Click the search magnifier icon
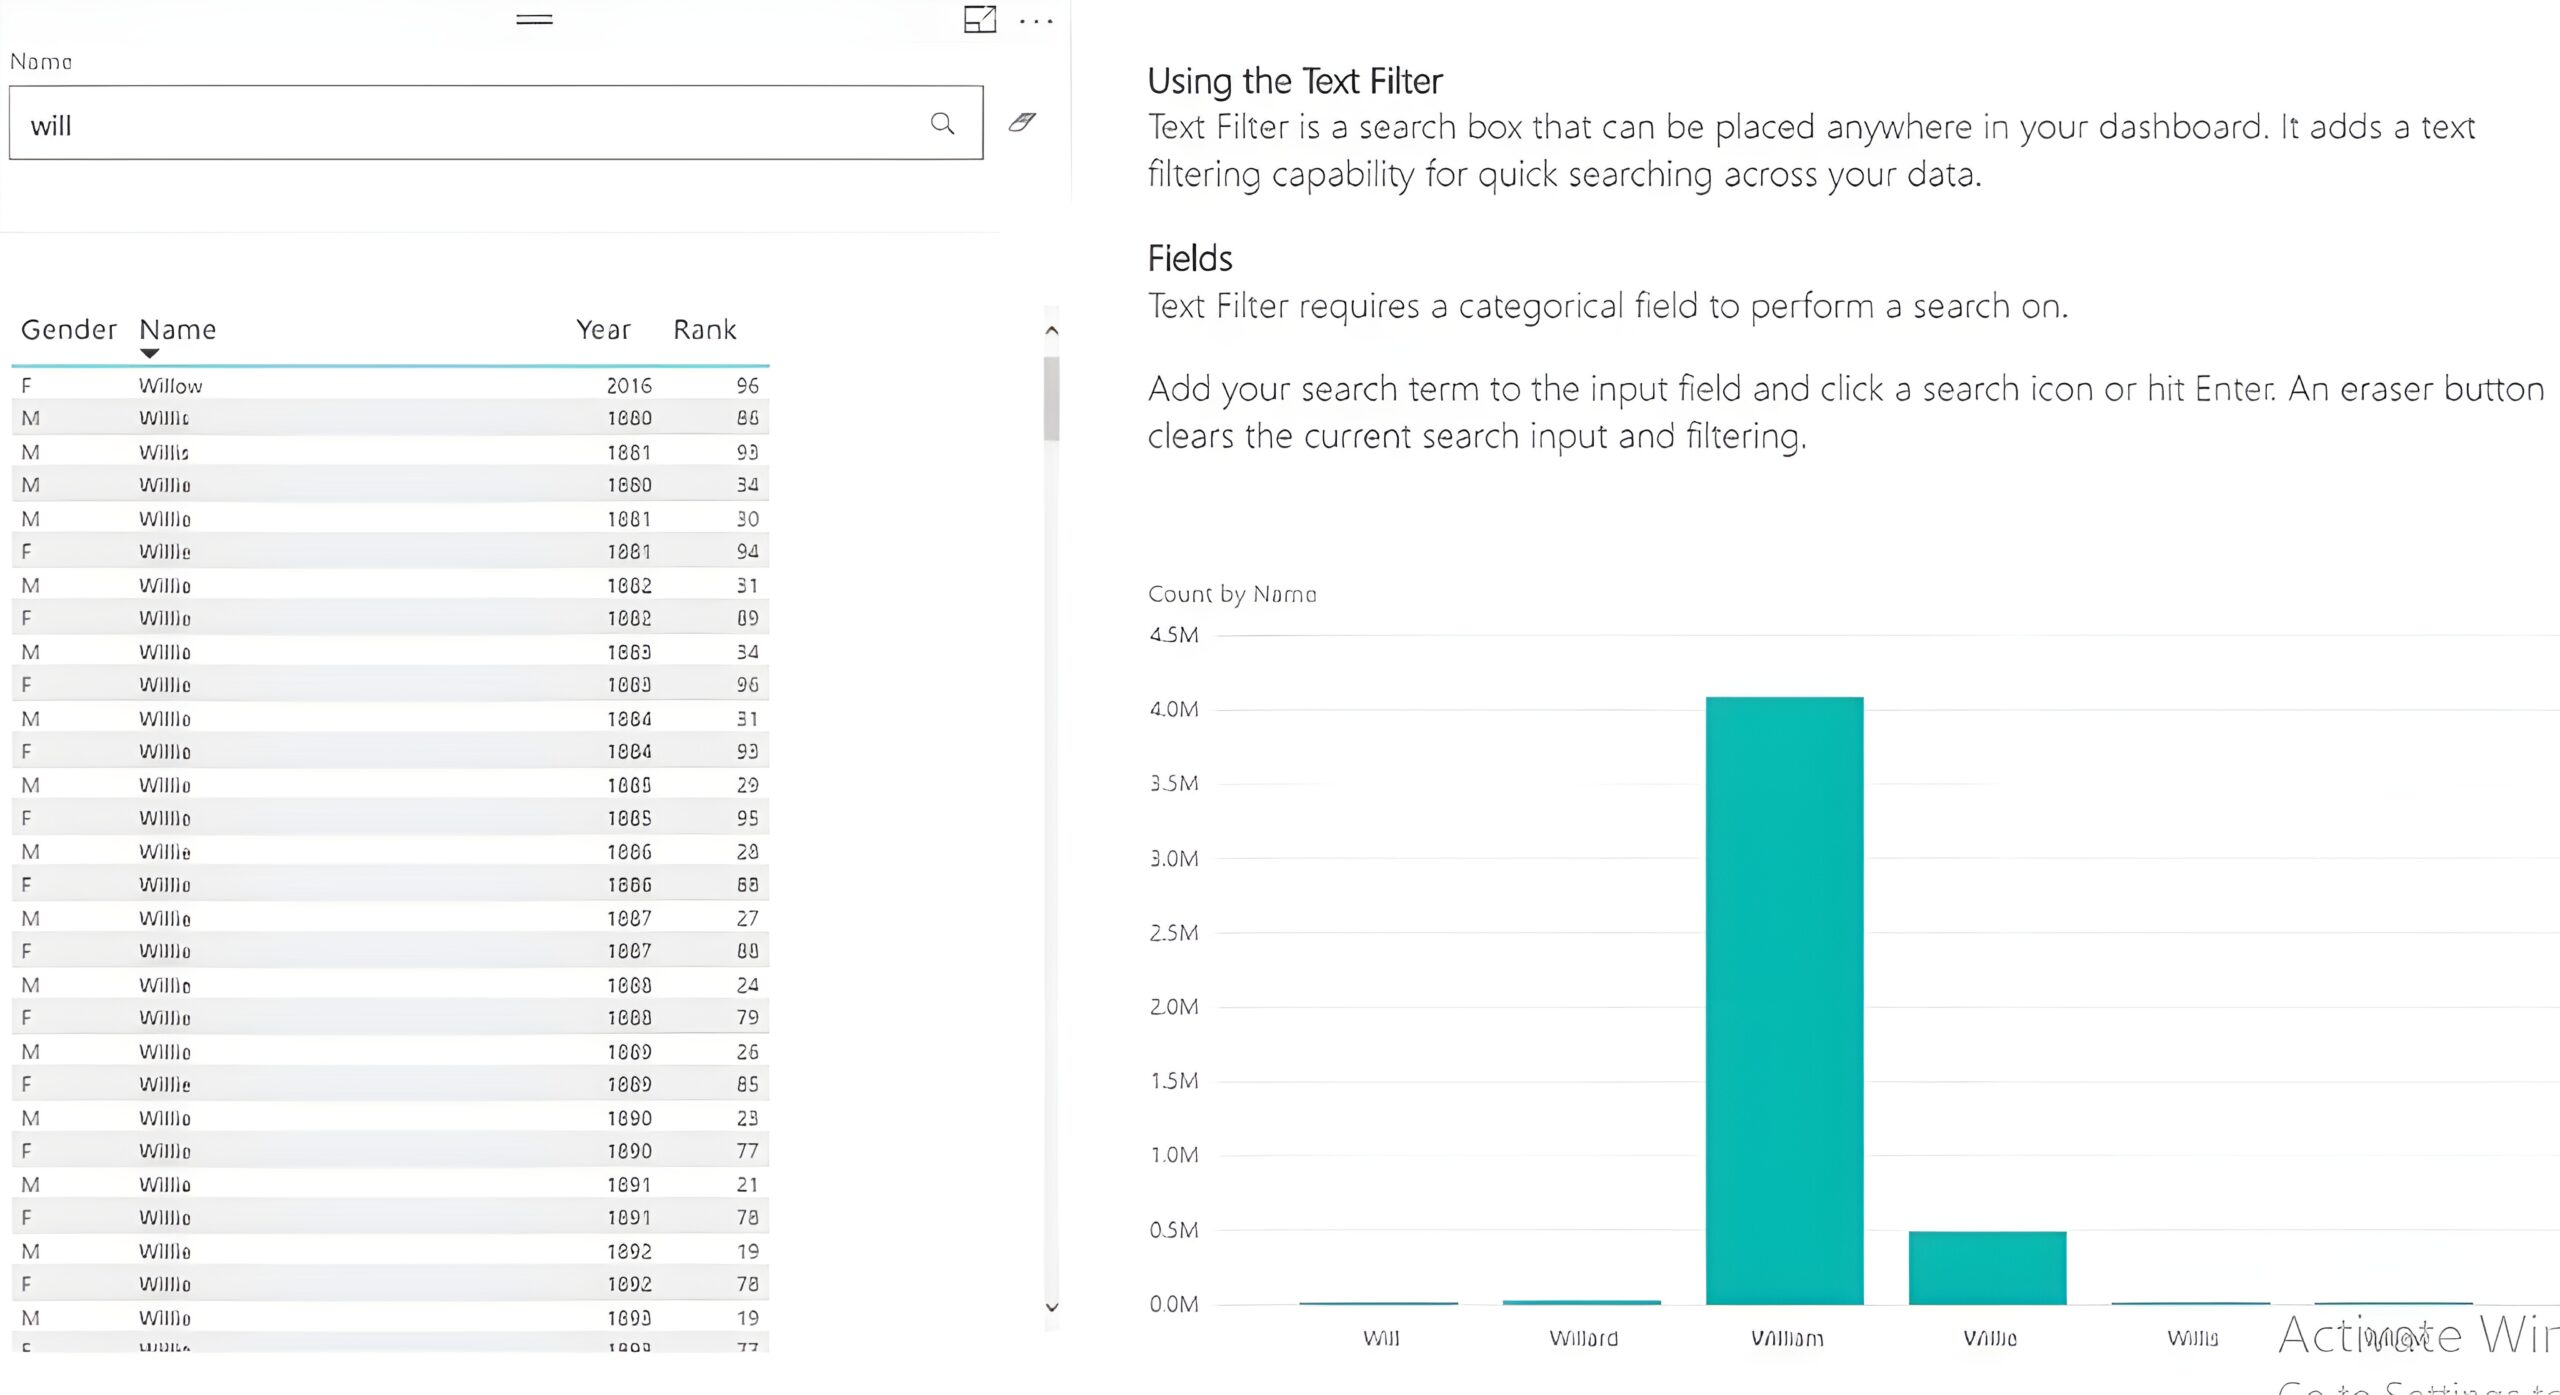 click(x=942, y=123)
